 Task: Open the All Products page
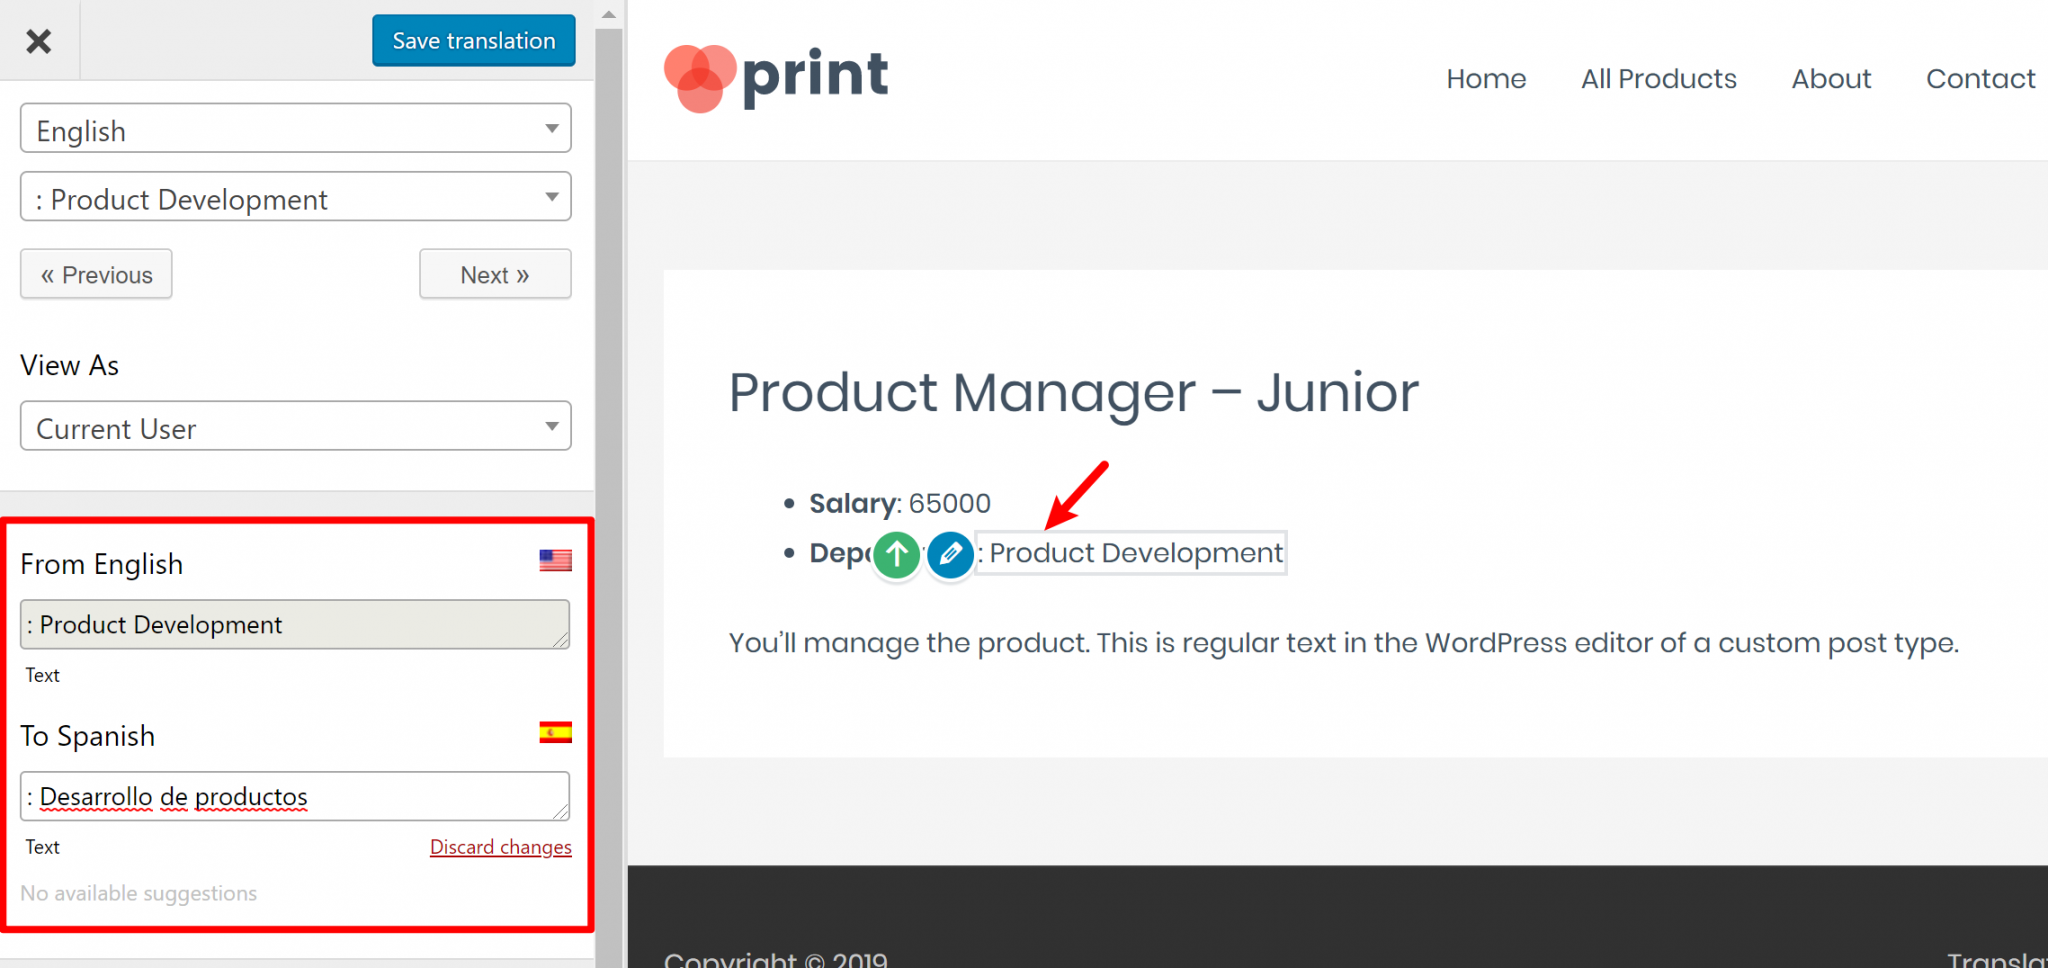pyautogui.click(x=1658, y=78)
